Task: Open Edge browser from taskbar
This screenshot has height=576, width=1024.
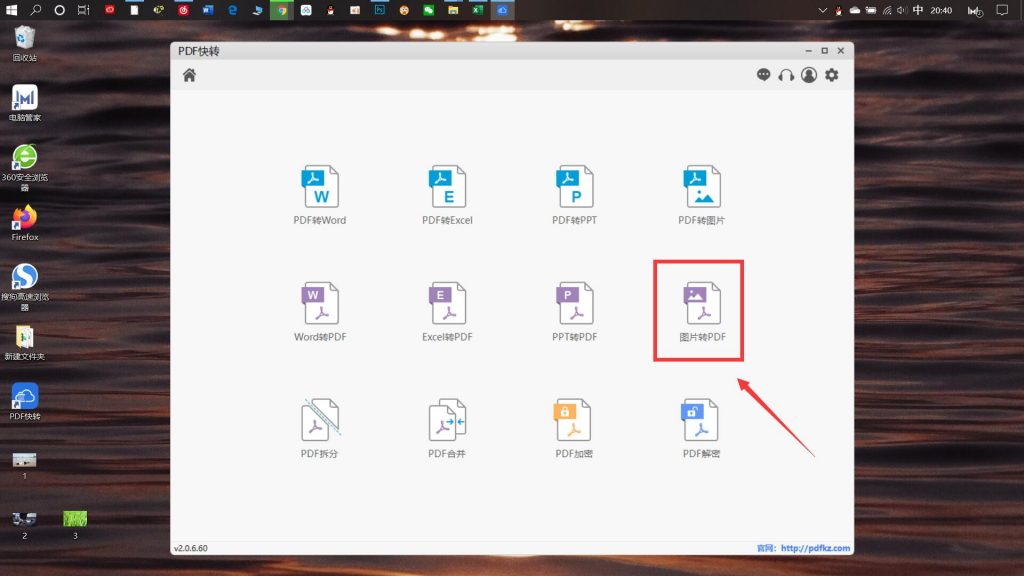Action: (232, 10)
